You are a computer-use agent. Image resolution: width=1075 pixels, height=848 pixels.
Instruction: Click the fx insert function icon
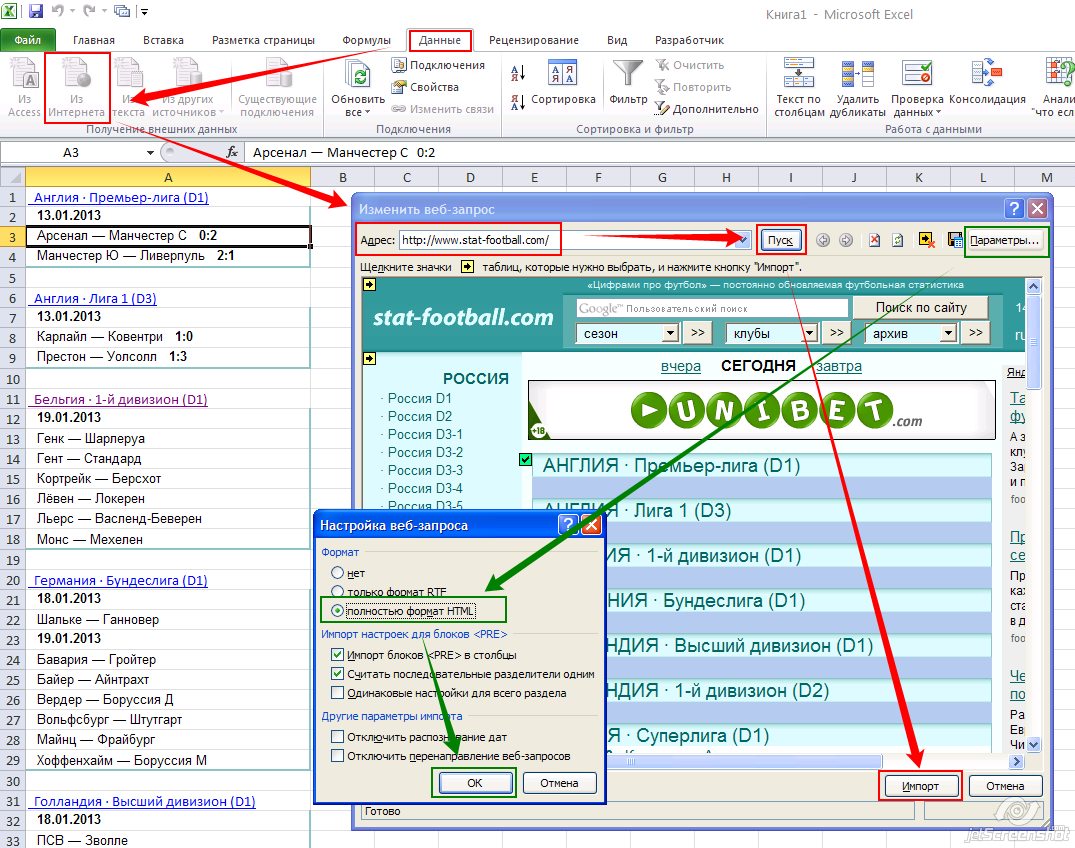click(232, 152)
